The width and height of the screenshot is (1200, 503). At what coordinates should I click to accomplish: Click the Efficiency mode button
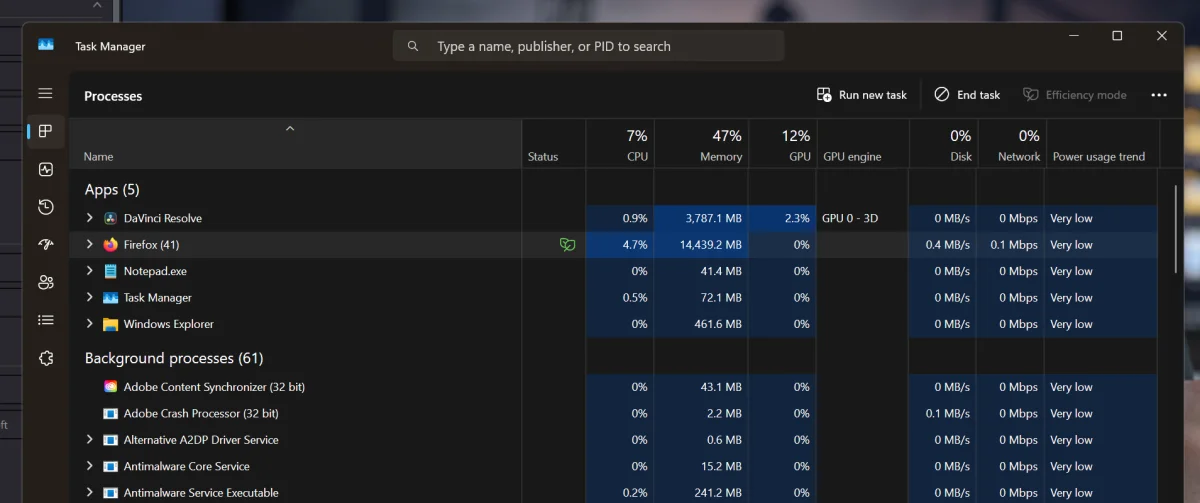(x=1075, y=95)
